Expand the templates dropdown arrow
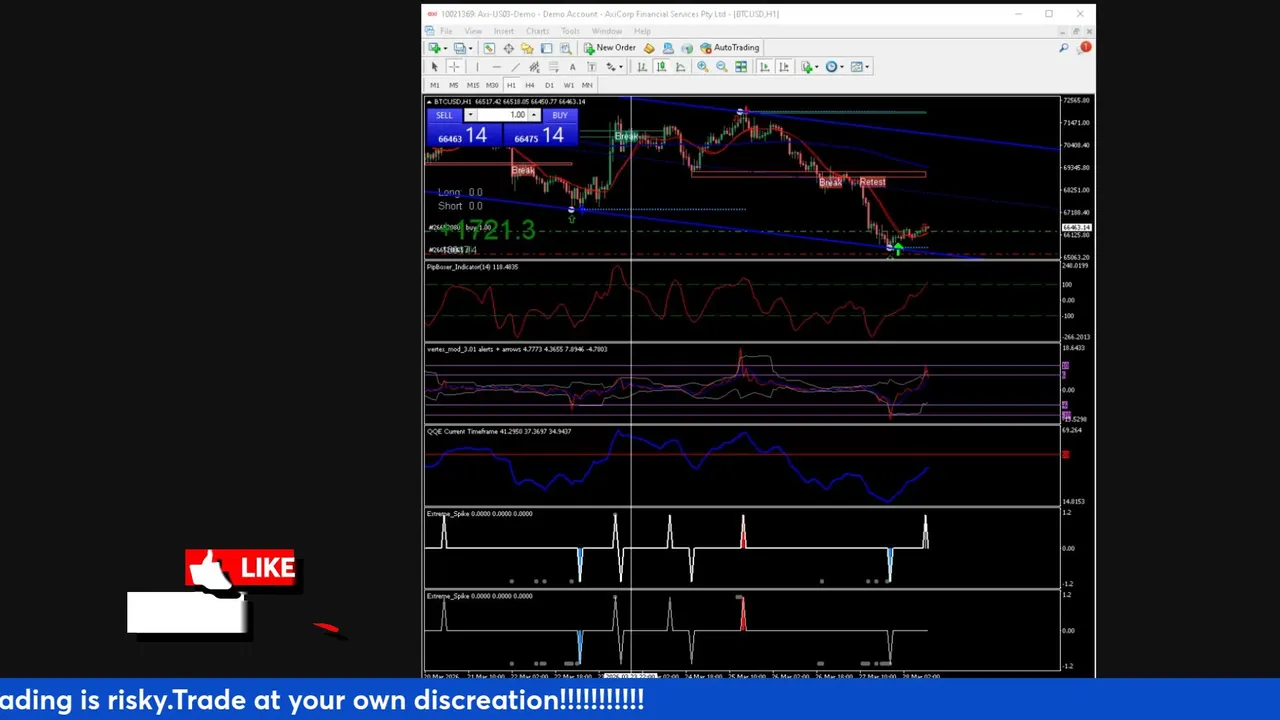Screen dimensions: 1280x720 click(867, 67)
